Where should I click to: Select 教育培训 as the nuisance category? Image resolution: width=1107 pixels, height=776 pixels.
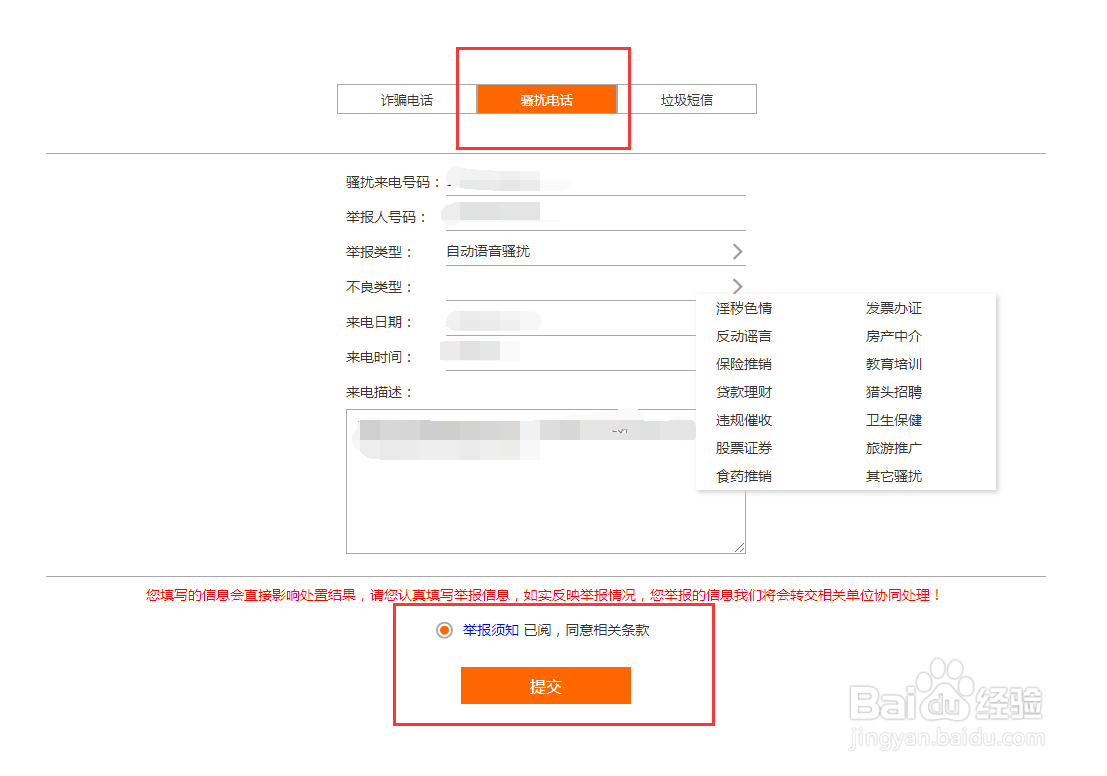[x=894, y=364]
